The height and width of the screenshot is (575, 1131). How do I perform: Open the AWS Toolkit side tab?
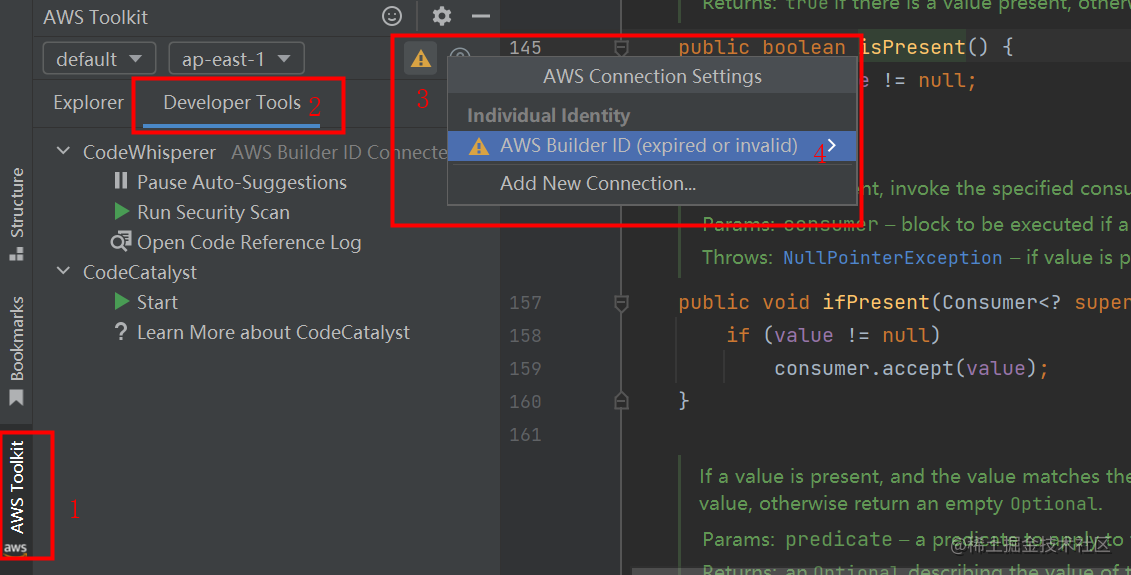(16, 496)
